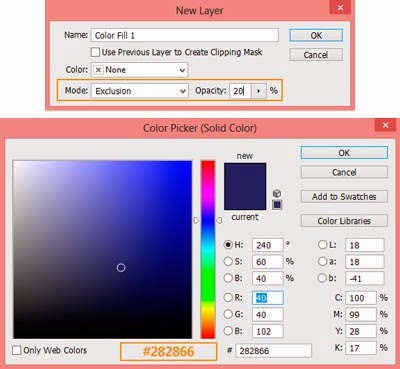
Task: Click Cancel in the Color Picker dialog
Action: [x=344, y=172]
